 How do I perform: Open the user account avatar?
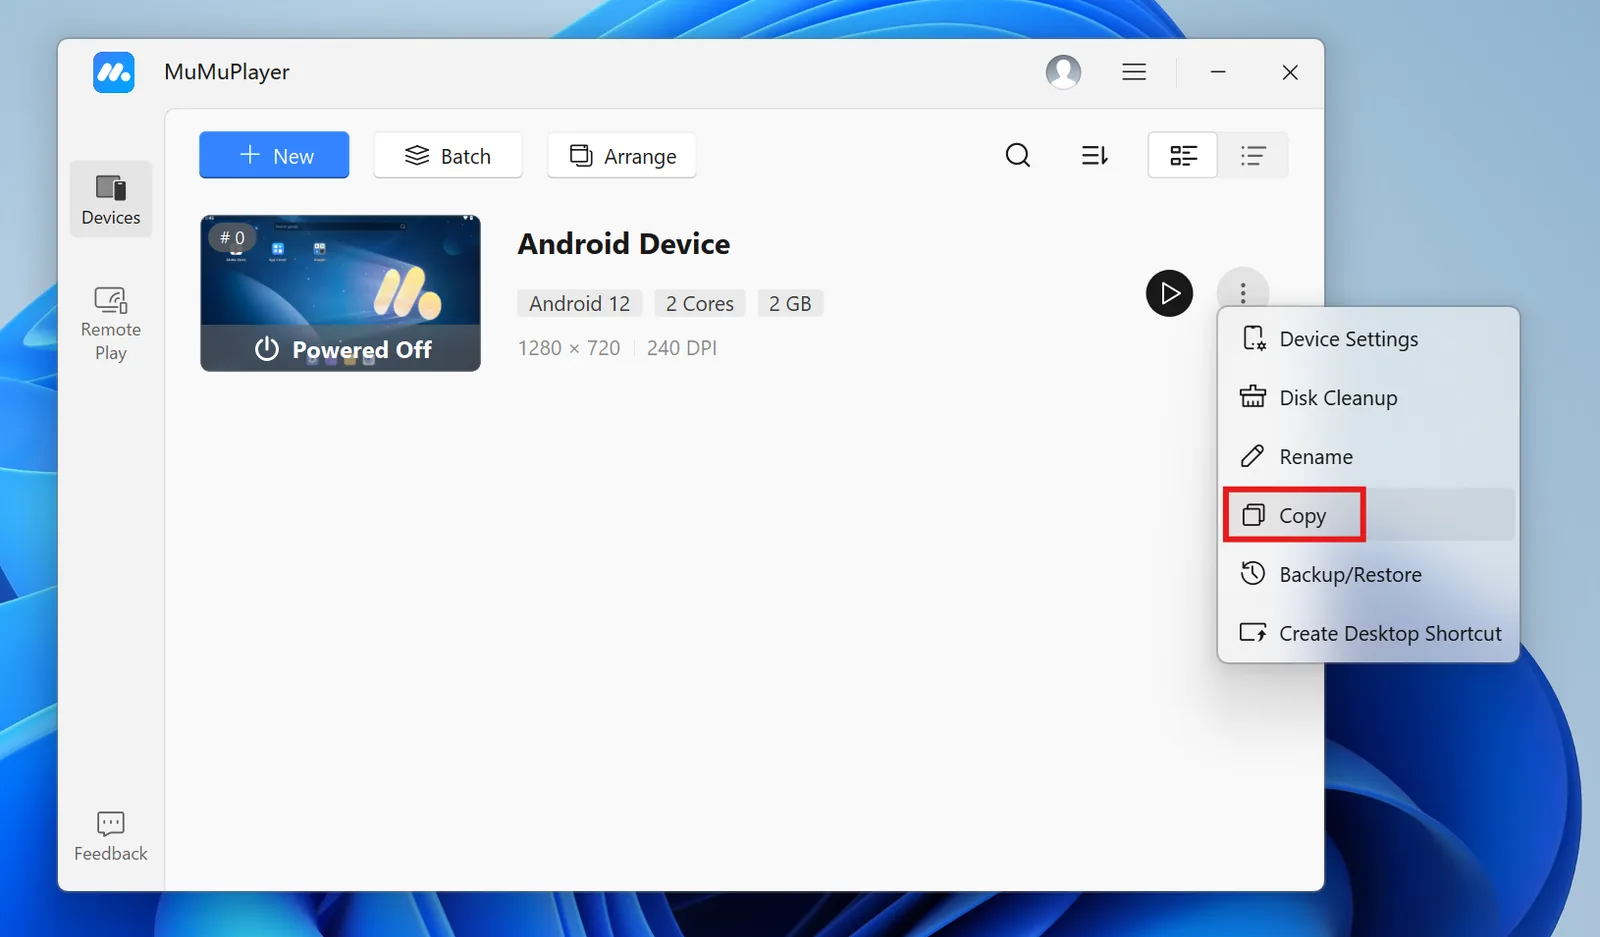[1063, 72]
